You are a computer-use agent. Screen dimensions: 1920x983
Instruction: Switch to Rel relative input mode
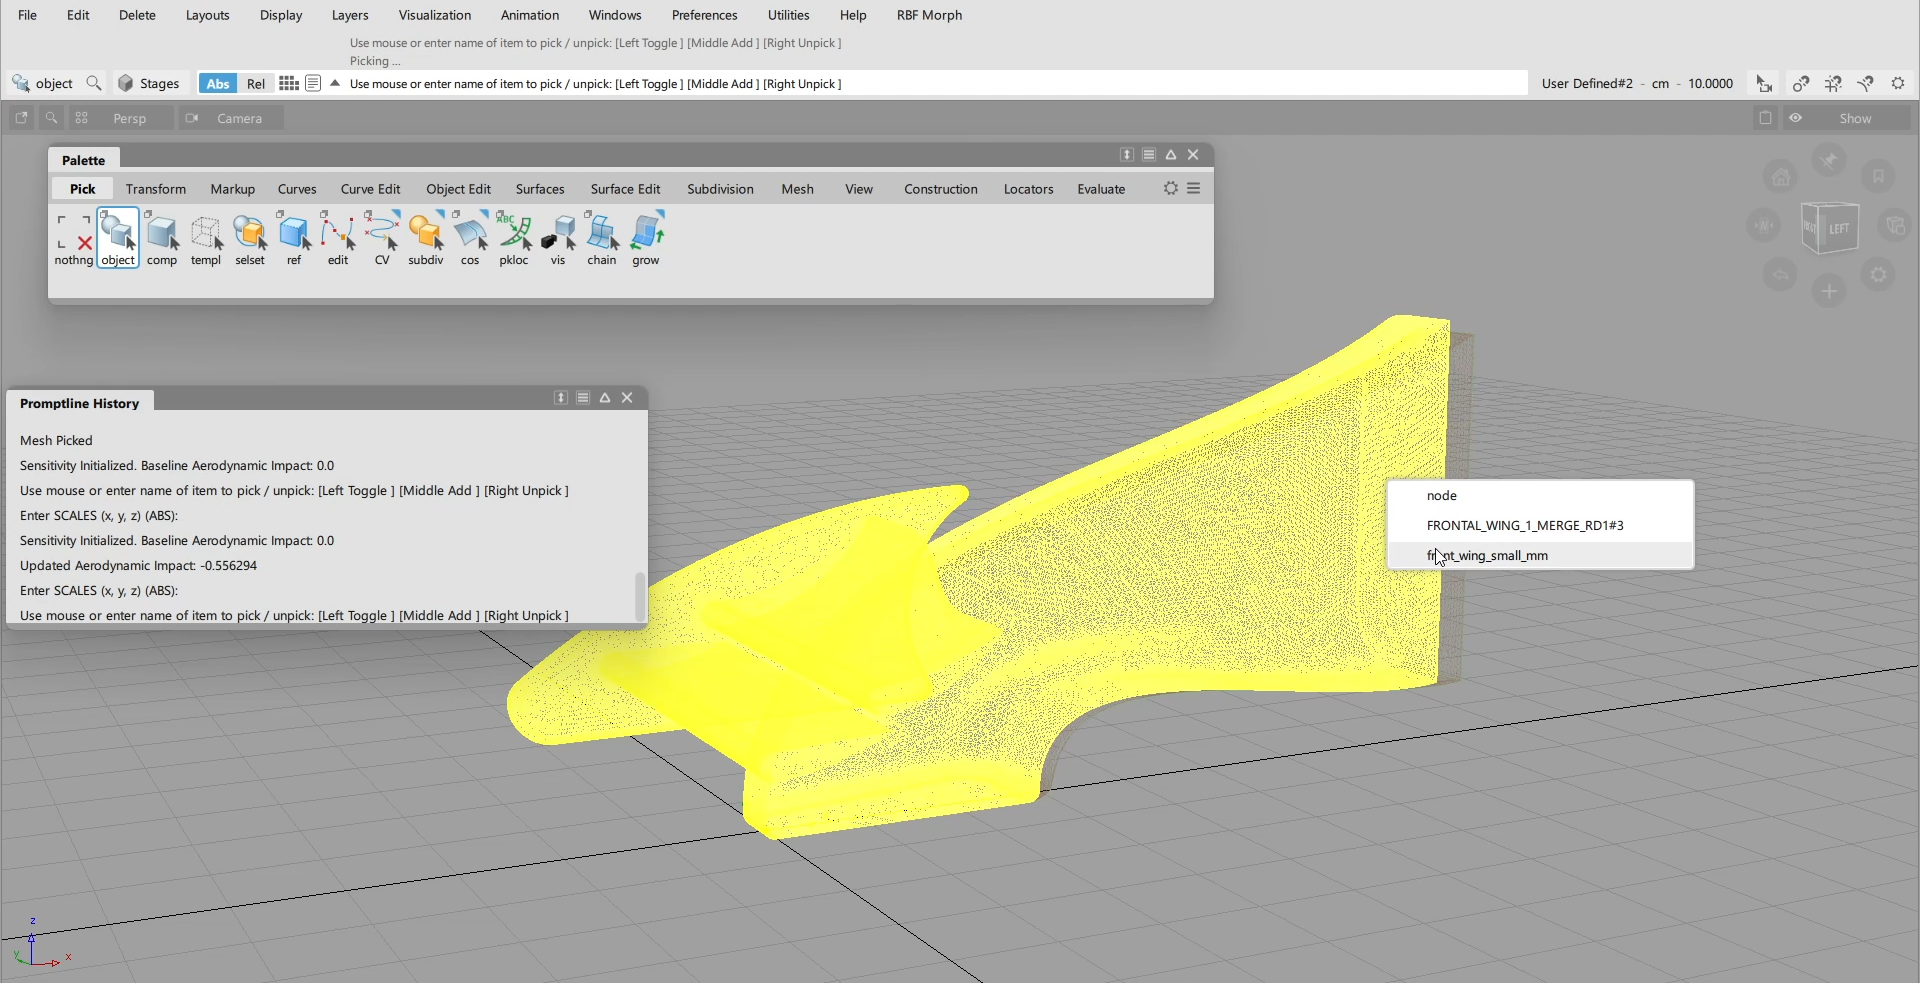tap(256, 84)
